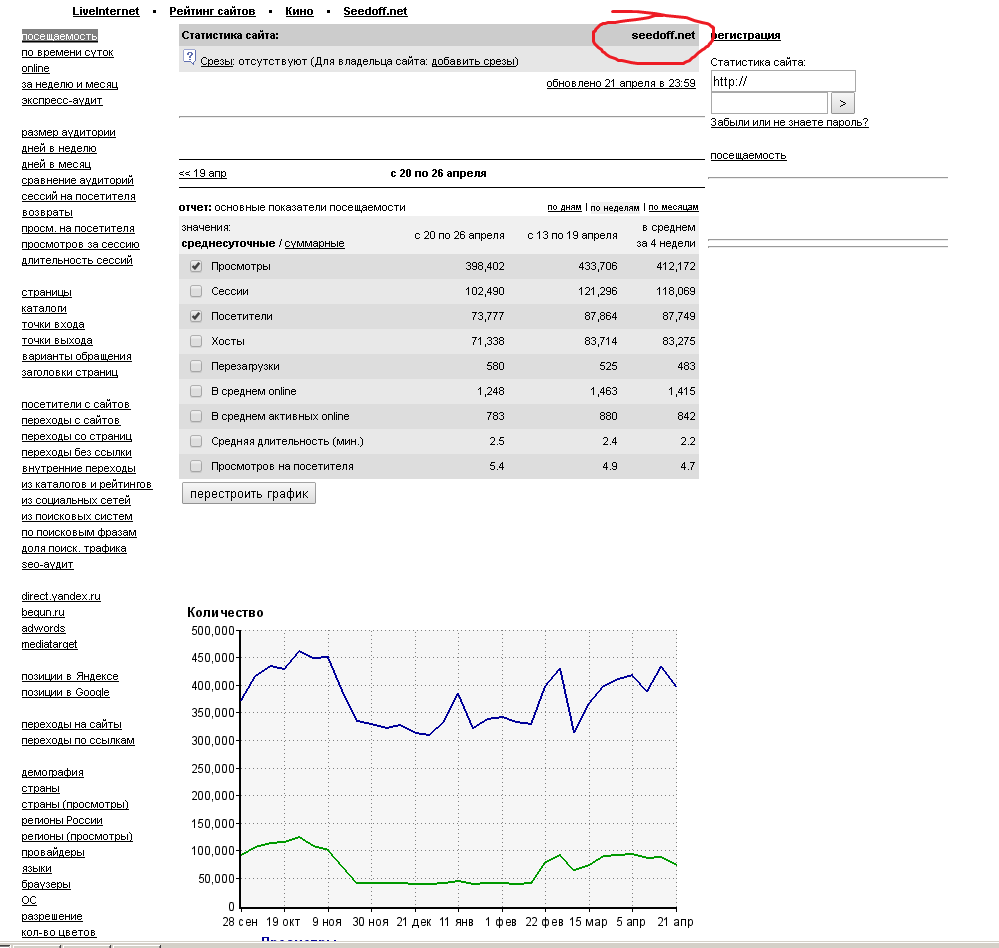Click the 398,402 Просмотры value
The width and height of the screenshot is (999, 948).
pos(485,266)
